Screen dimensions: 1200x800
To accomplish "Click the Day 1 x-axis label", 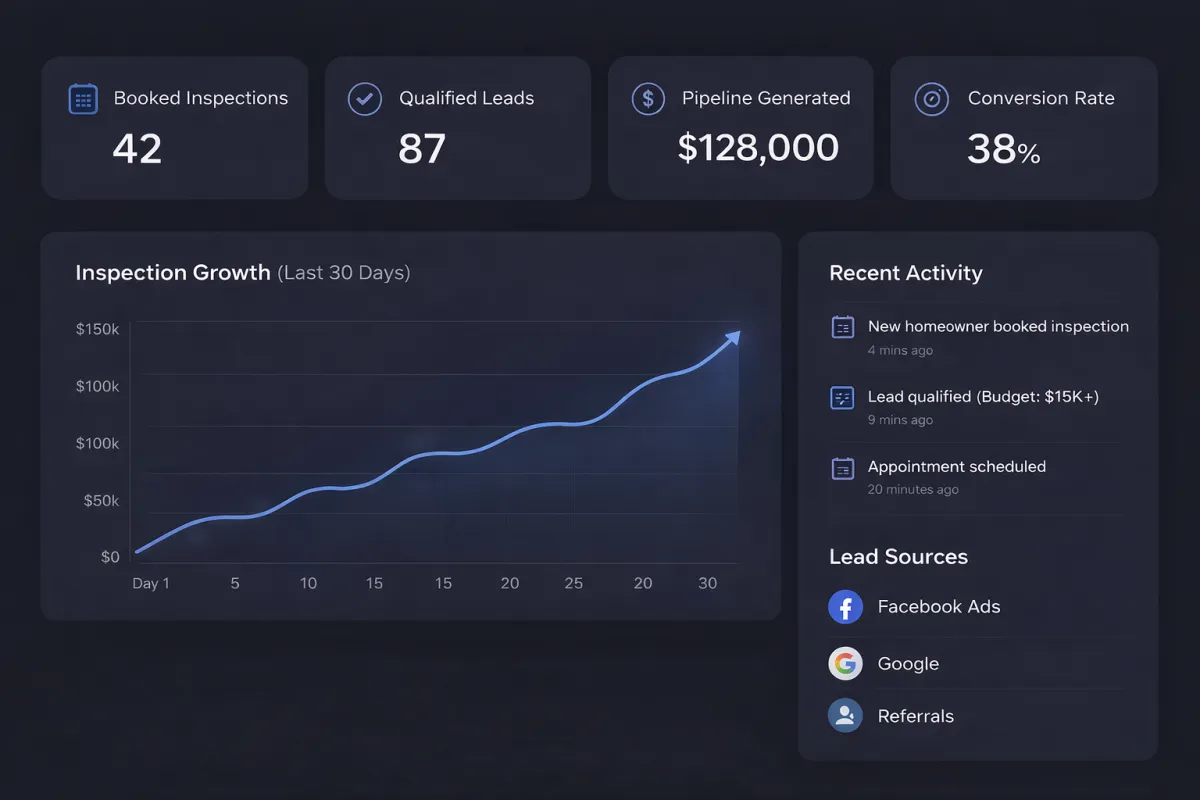I will pos(151,583).
